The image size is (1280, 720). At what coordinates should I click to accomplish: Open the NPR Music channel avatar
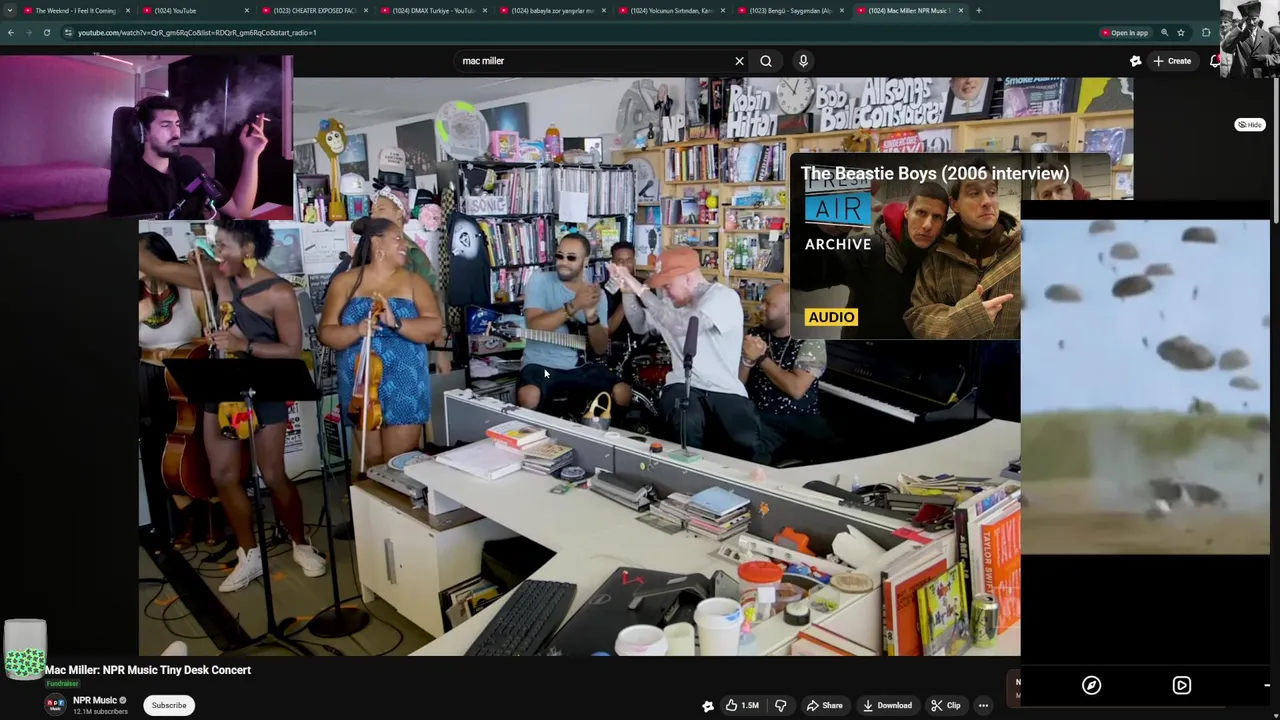click(56, 704)
